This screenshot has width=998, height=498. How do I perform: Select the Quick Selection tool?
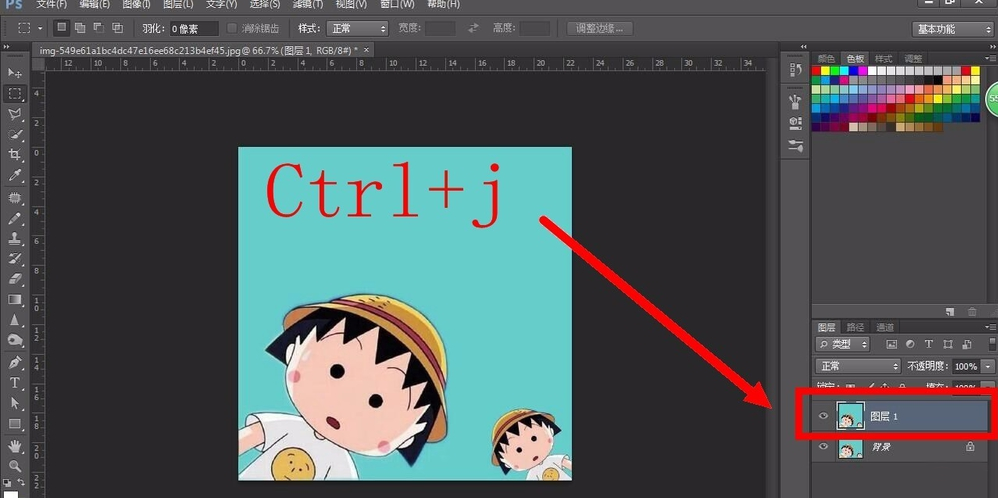[15, 135]
